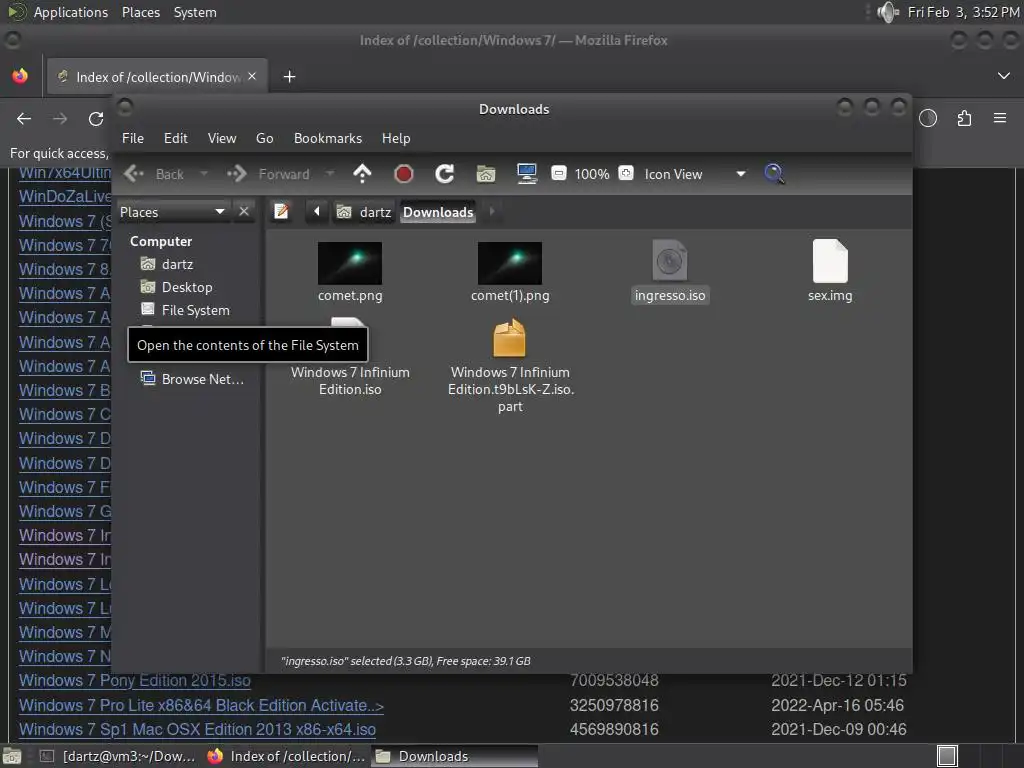Open Bookmarks menu
The width and height of the screenshot is (1024, 768).
point(328,138)
